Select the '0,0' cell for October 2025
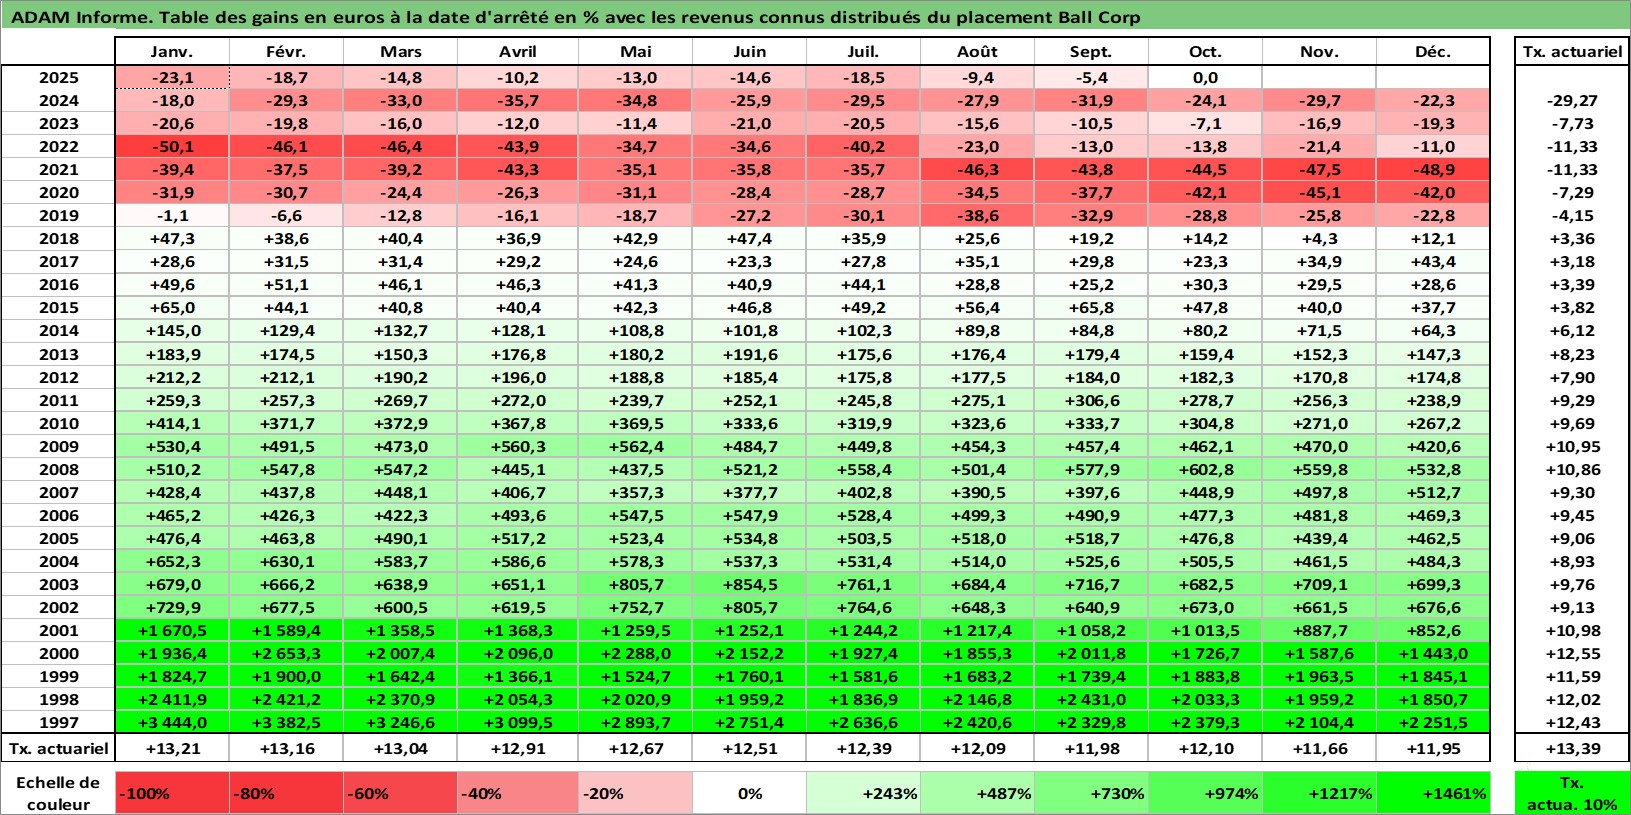This screenshot has width=1631, height=815. pyautogui.click(x=1206, y=77)
